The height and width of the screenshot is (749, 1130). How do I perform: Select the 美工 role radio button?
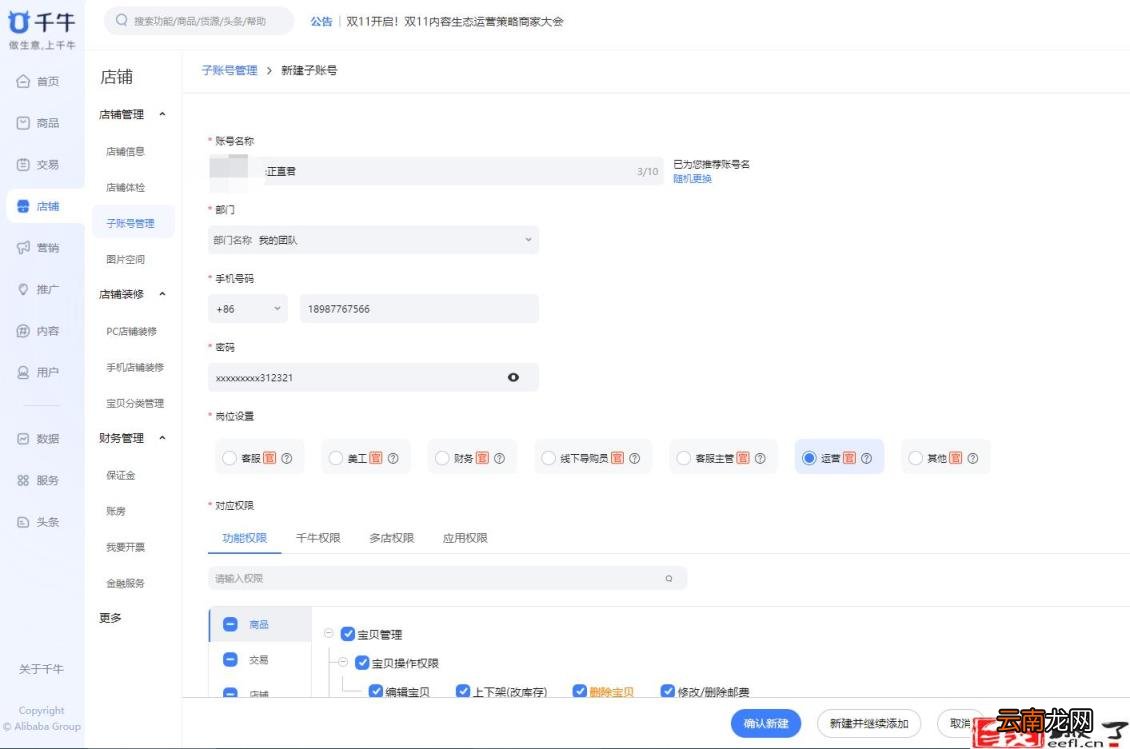(336, 458)
